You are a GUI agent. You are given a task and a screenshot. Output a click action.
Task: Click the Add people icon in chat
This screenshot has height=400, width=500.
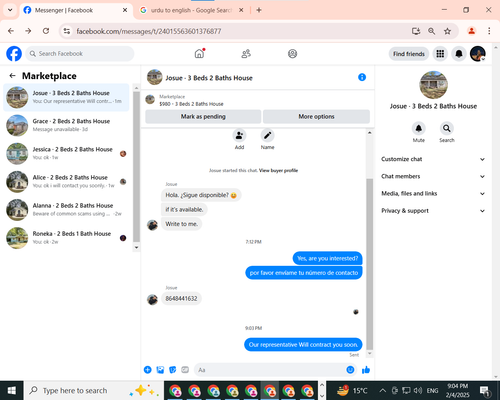coord(239,136)
